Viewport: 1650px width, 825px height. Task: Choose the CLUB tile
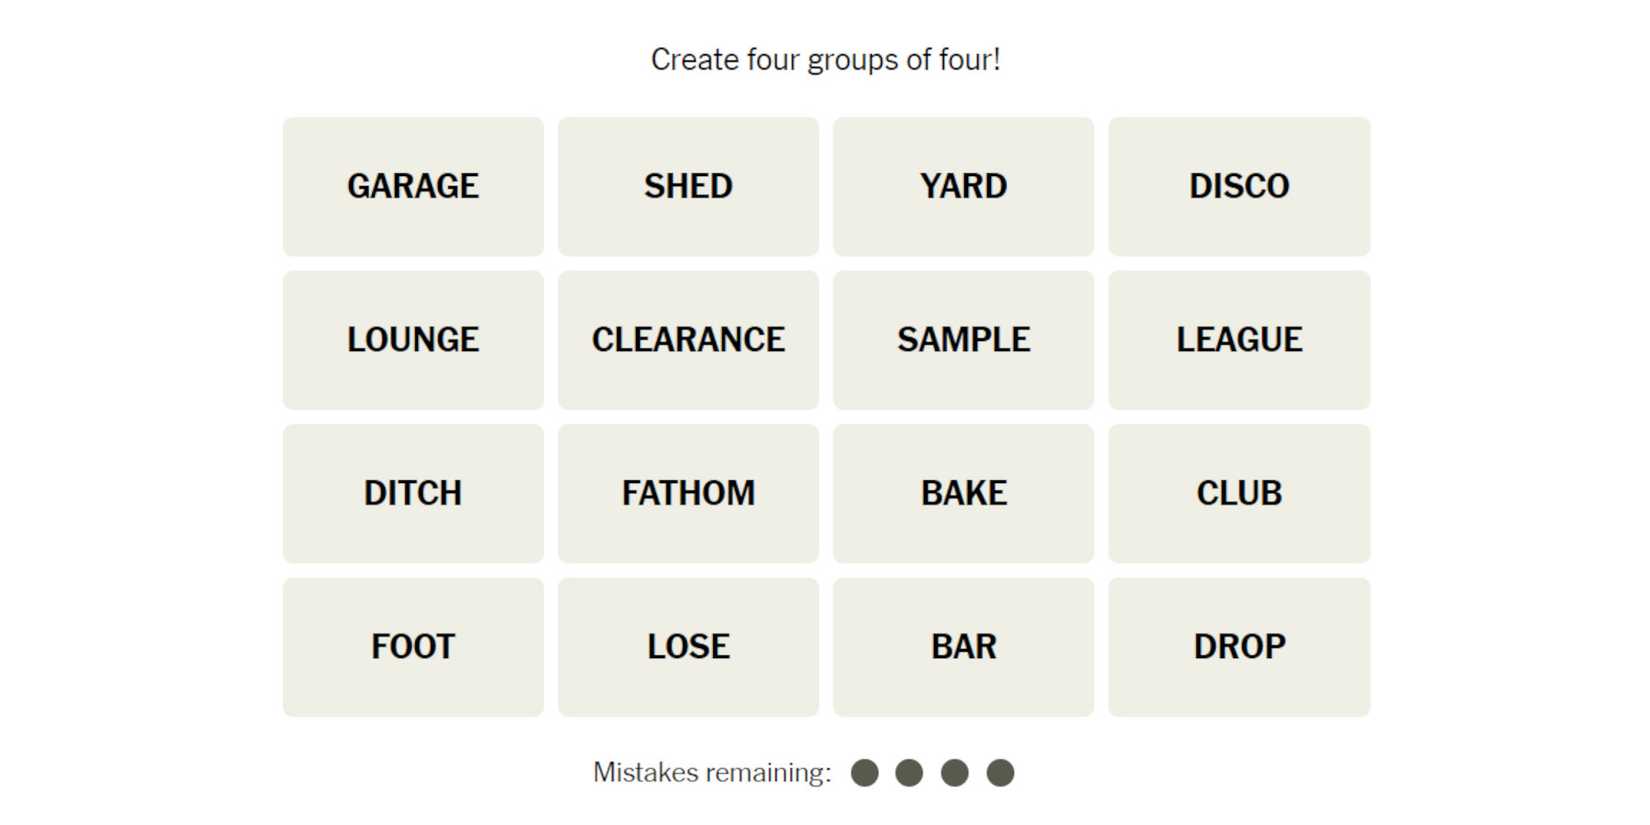coord(1239,493)
